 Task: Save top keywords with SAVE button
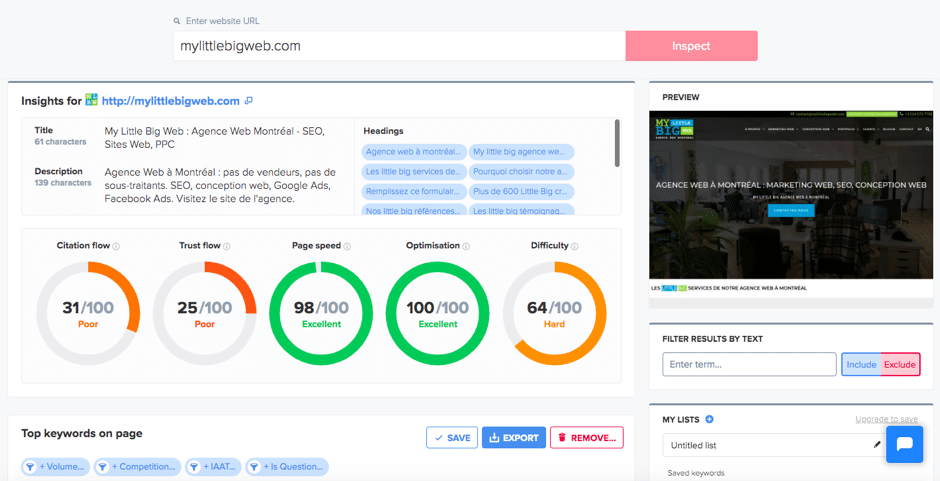tap(452, 438)
